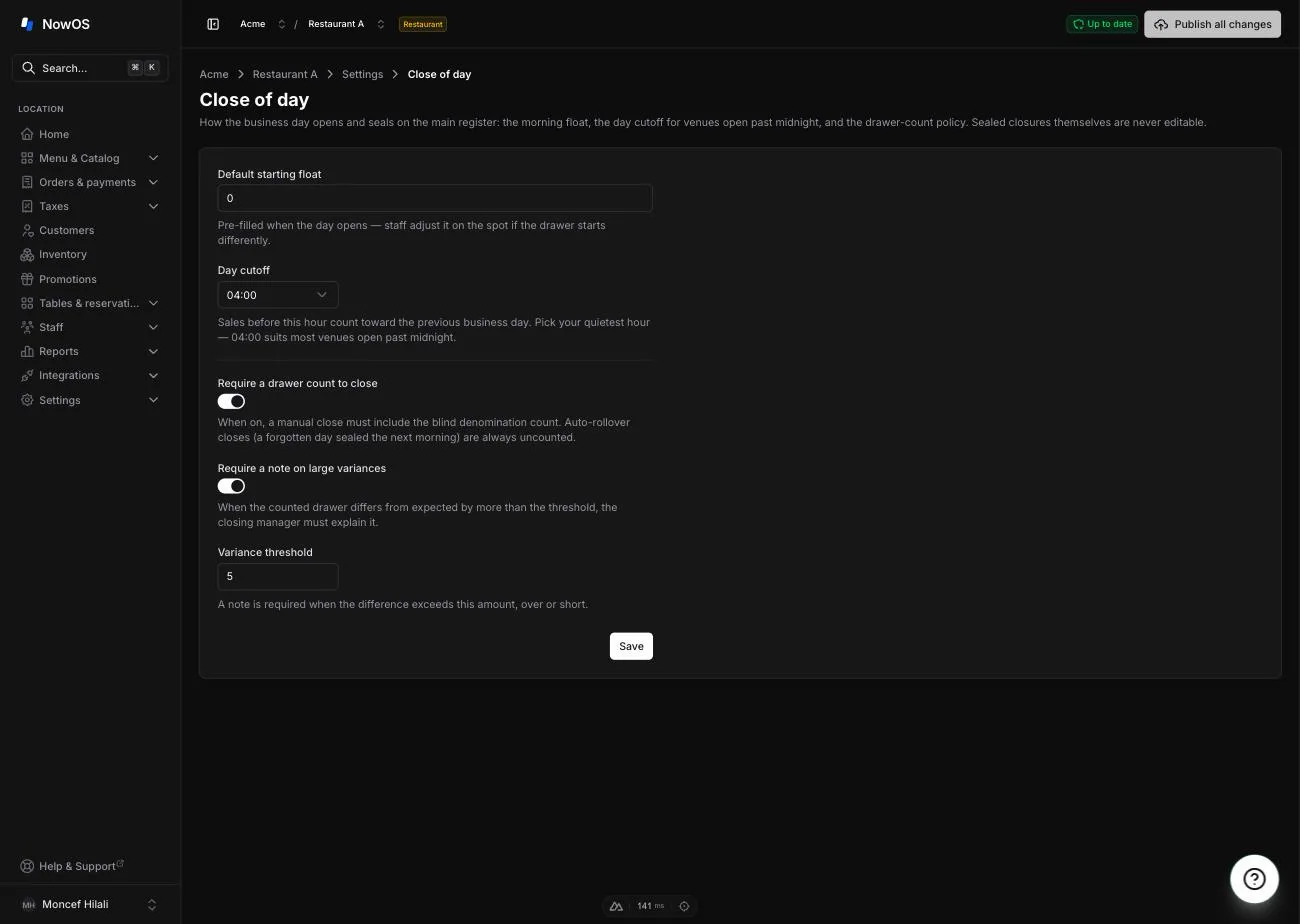Image resolution: width=1300 pixels, height=924 pixels.
Task: Open Integrations in the sidebar
Action: click(x=90, y=375)
